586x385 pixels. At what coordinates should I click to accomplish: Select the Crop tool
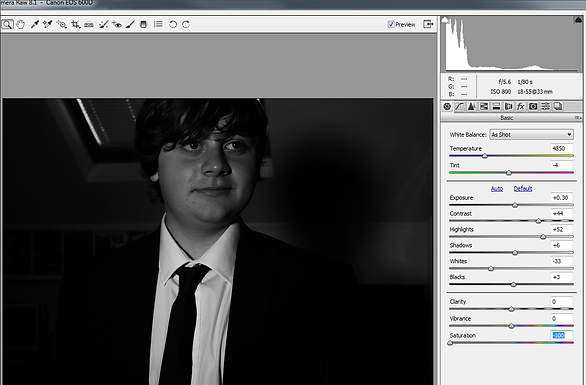(75, 24)
